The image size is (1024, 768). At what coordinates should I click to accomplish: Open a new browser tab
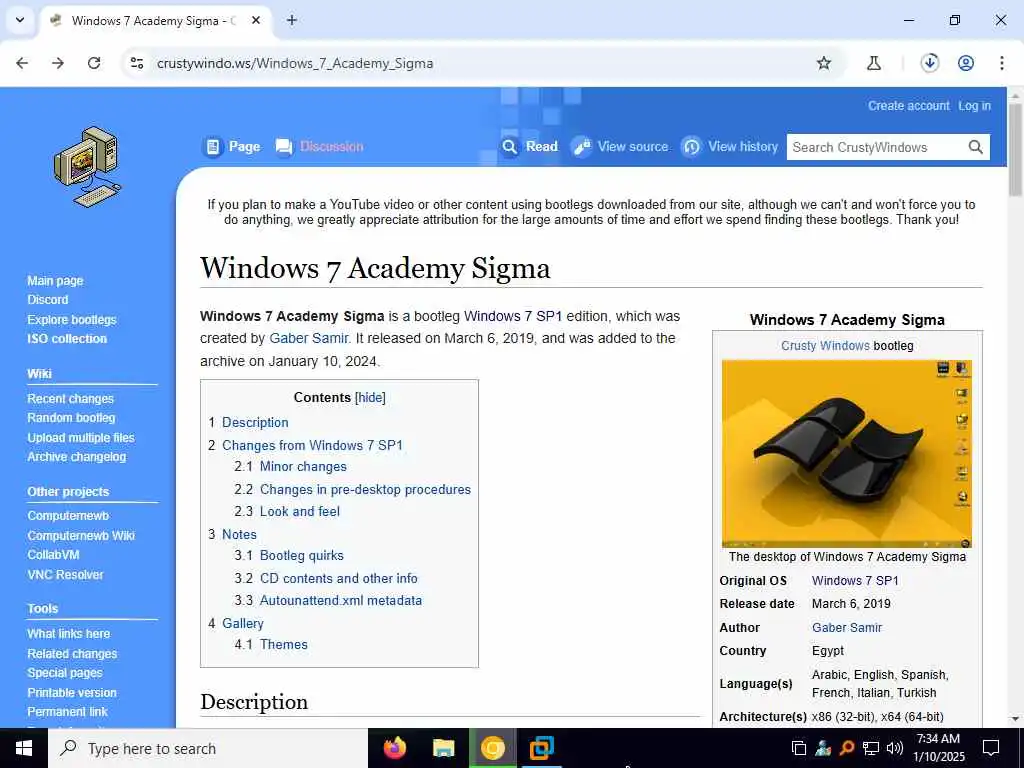(x=292, y=20)
